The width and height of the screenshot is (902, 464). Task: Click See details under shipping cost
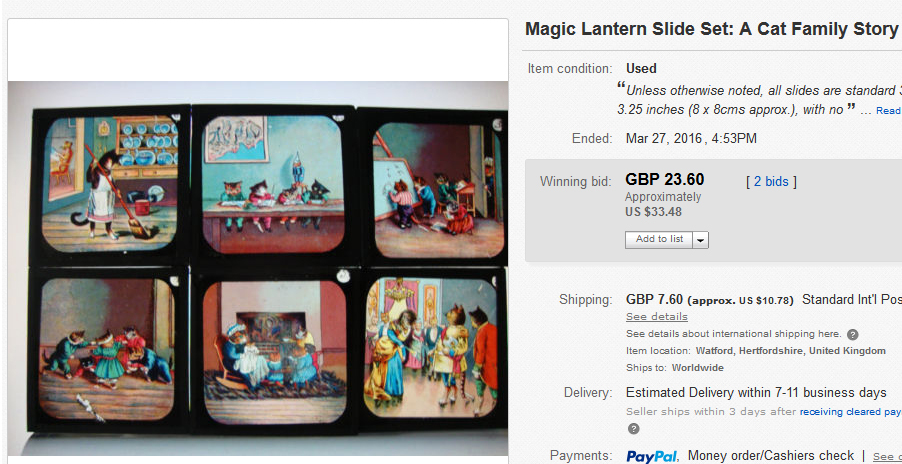[x=656, y=317]
